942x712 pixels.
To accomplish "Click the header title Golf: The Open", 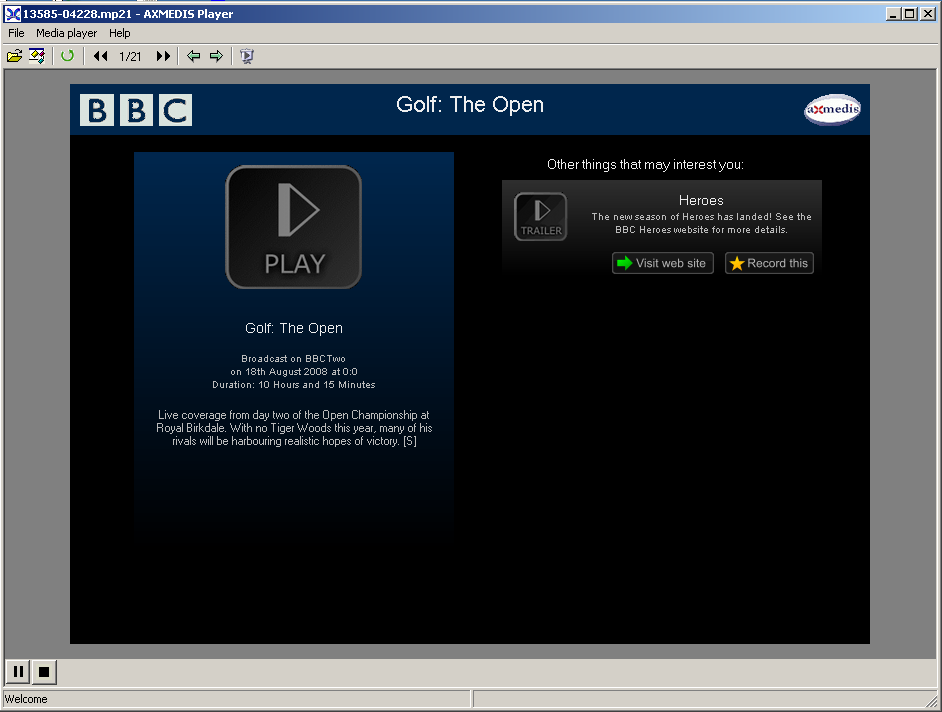I will (x=470, y=105).
